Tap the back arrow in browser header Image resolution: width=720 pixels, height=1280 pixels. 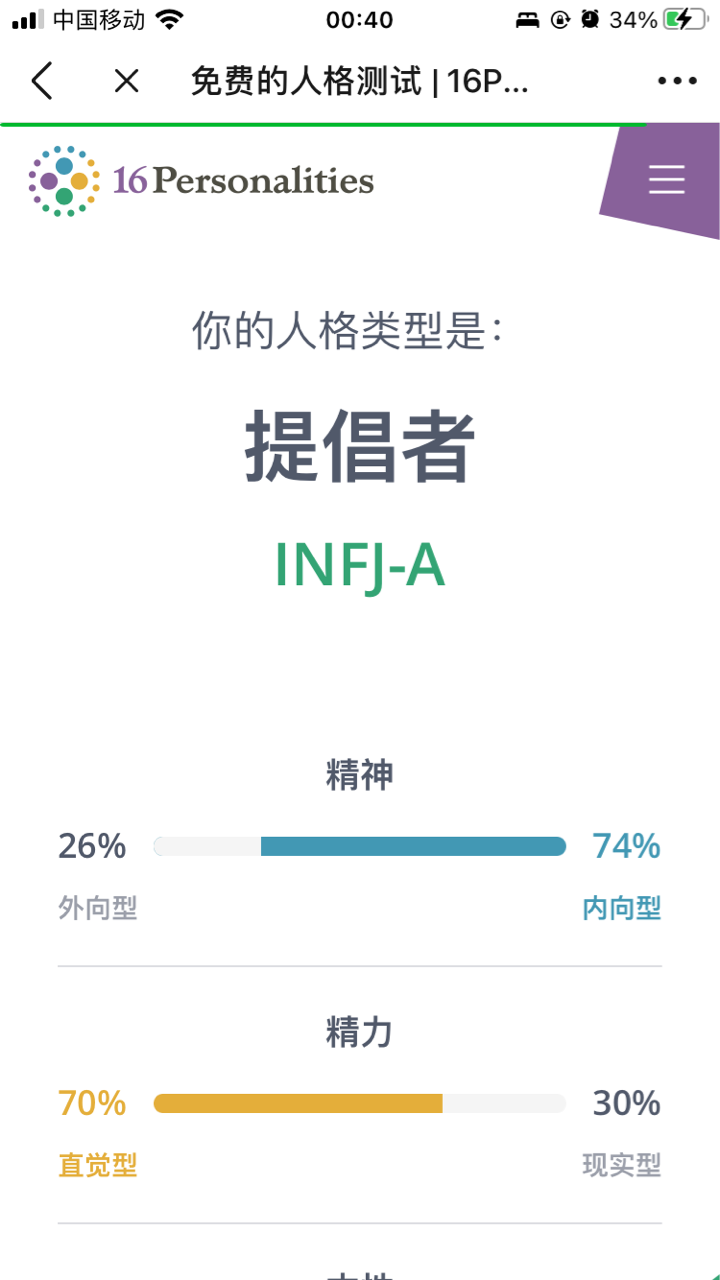[x=42, y=81]
